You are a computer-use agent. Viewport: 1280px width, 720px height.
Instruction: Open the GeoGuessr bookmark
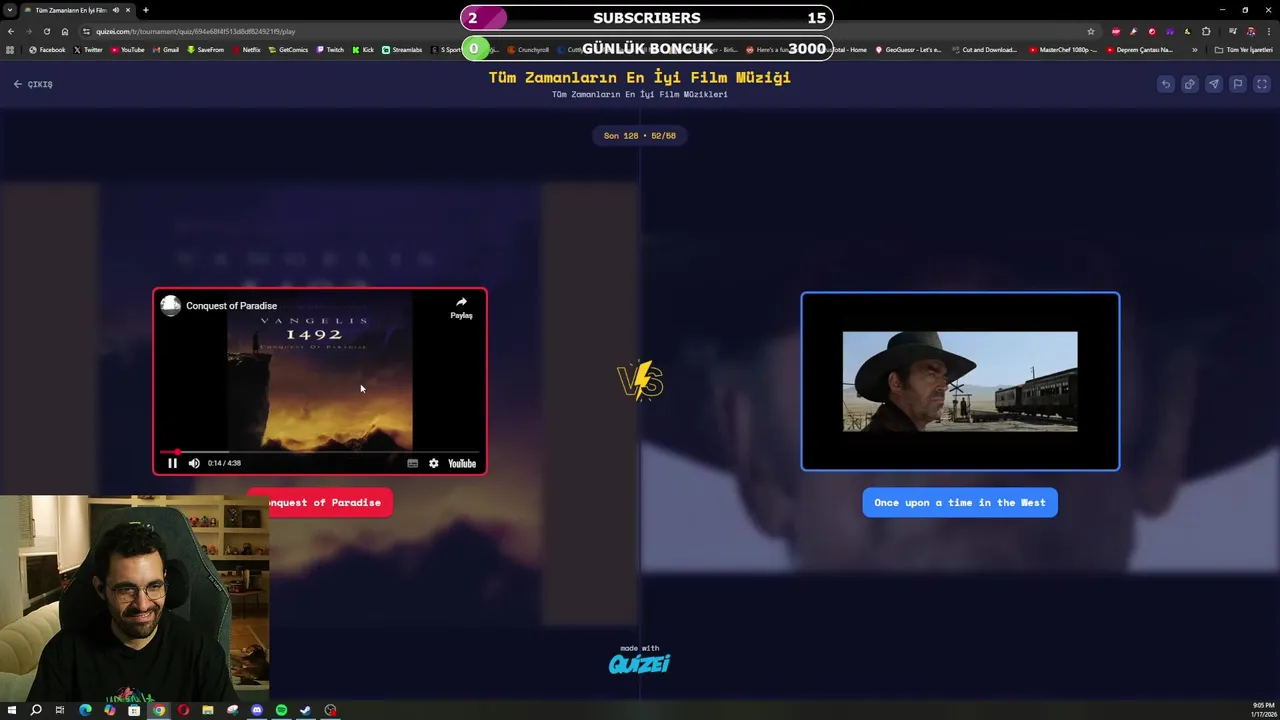coord(908,49)
